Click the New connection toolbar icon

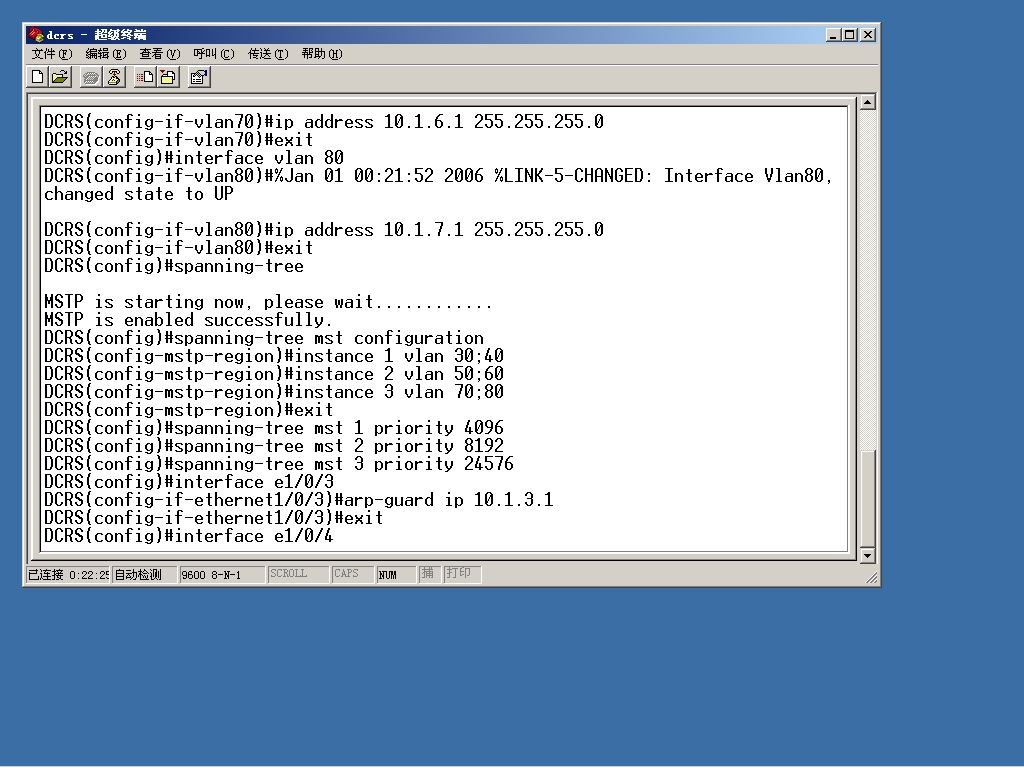click(x=38, y=77)
